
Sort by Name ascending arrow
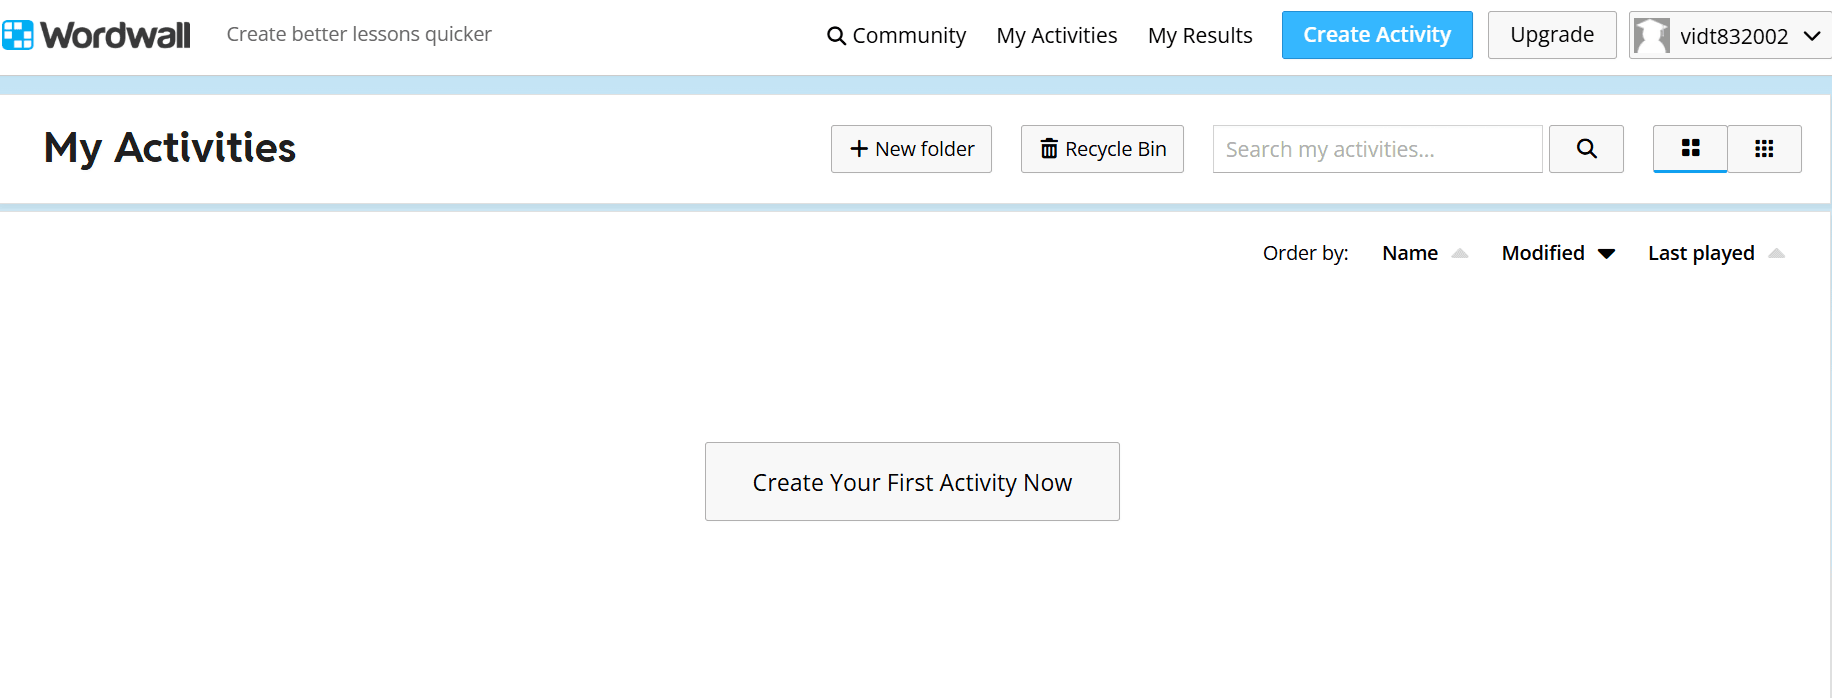1460,253
